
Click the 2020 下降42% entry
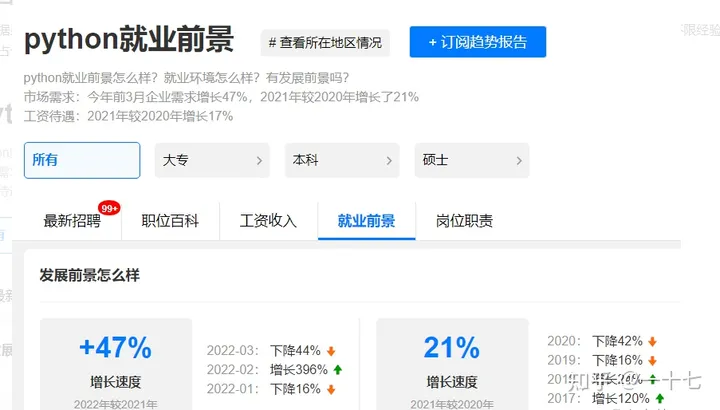(602, 341)
